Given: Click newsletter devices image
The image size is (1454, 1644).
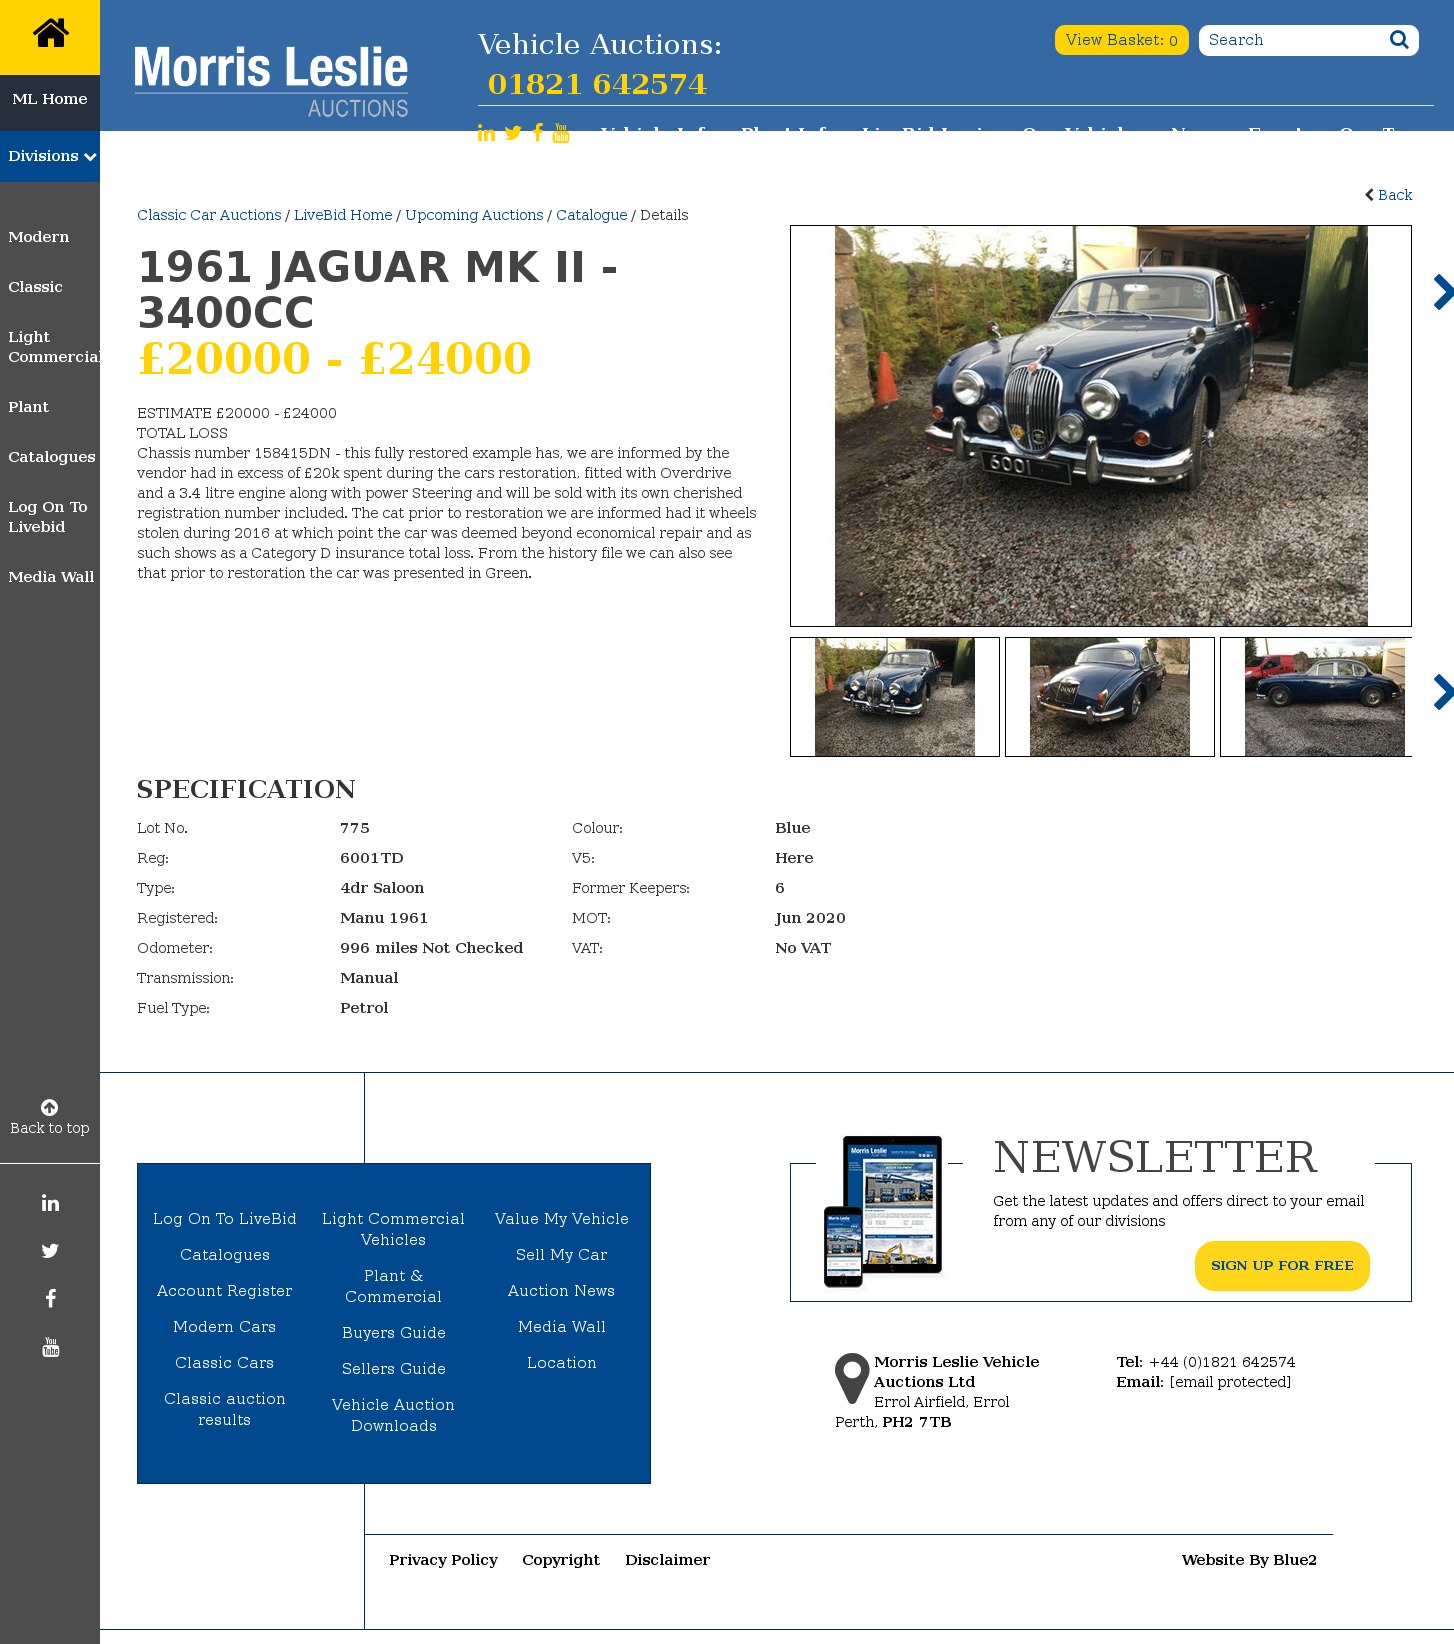Looking at the screenshot, I should coord(883,1211).
